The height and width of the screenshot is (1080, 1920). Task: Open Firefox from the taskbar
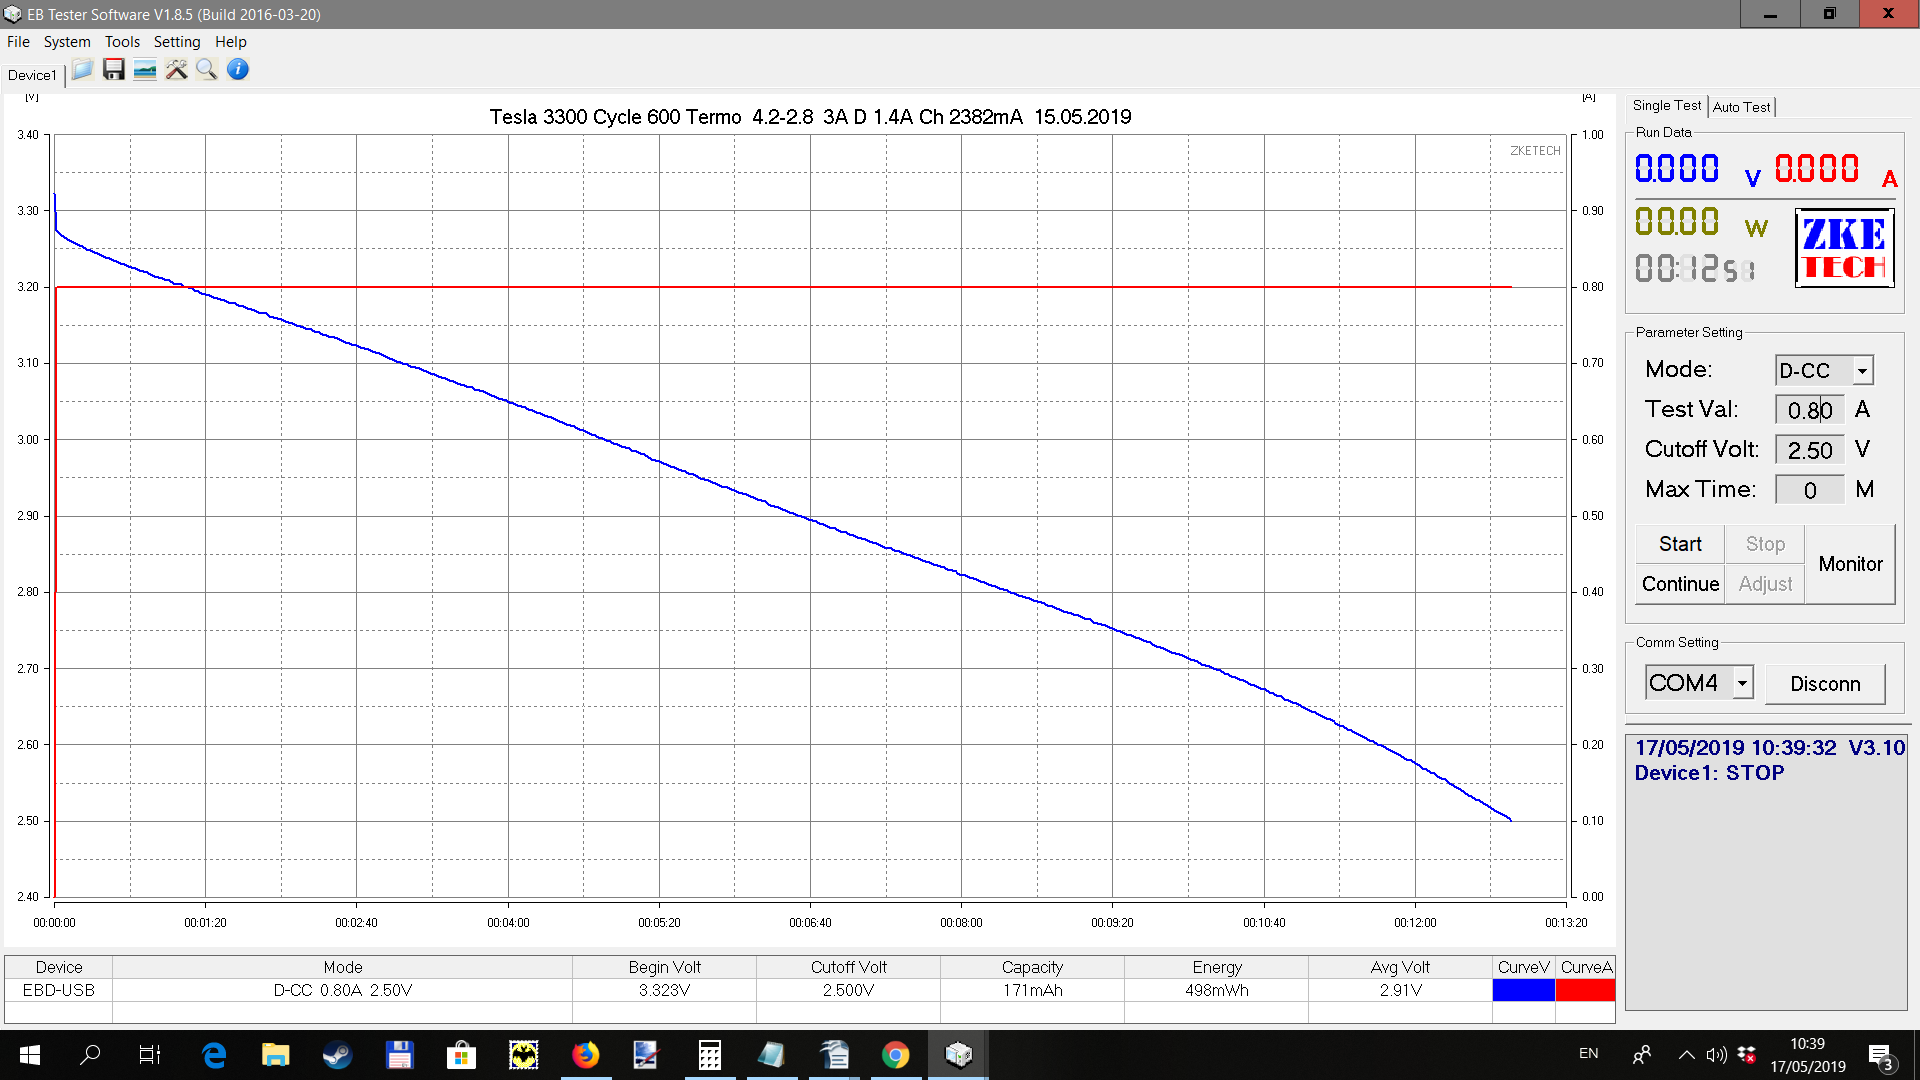pos(585,1054)
